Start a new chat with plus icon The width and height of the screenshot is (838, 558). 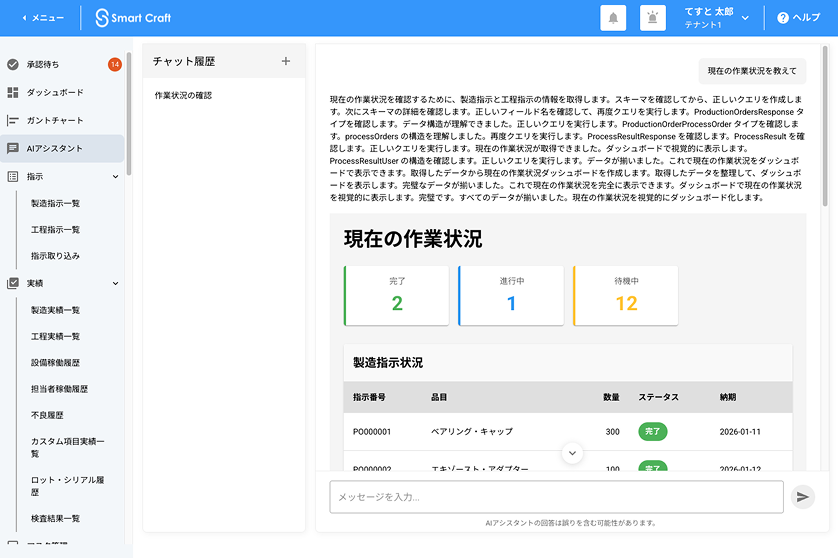click(286, 61)
